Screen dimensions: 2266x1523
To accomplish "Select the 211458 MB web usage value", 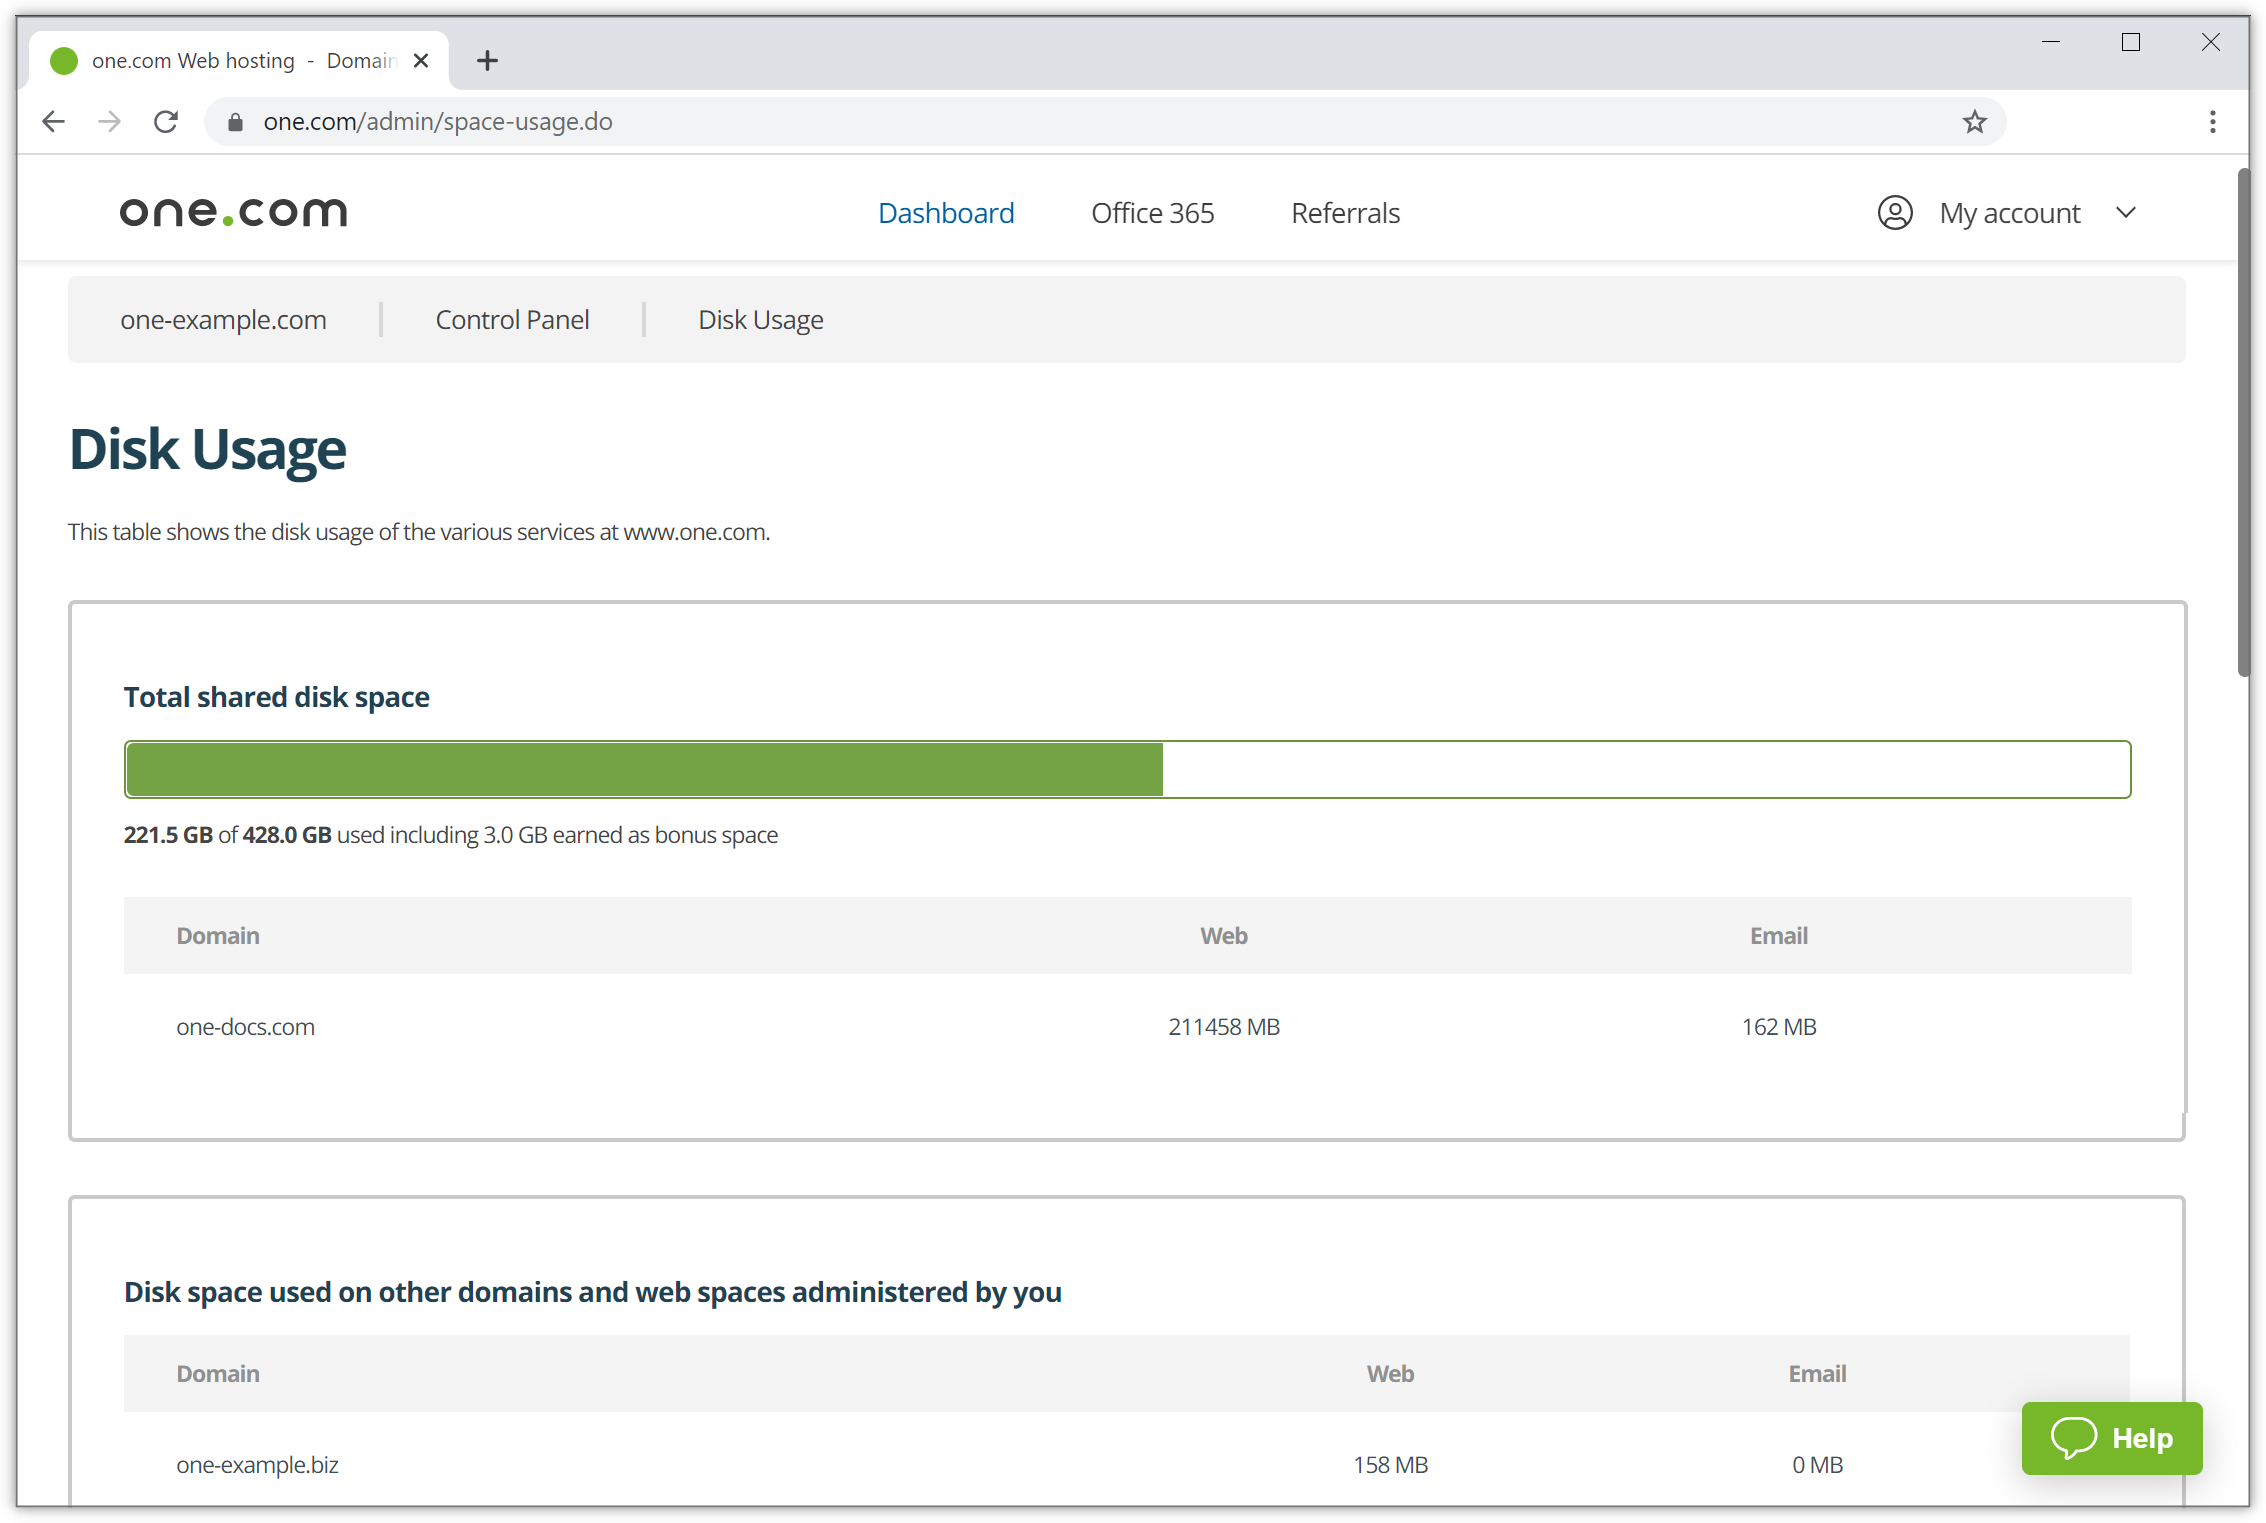I will click(1224, 1027).
